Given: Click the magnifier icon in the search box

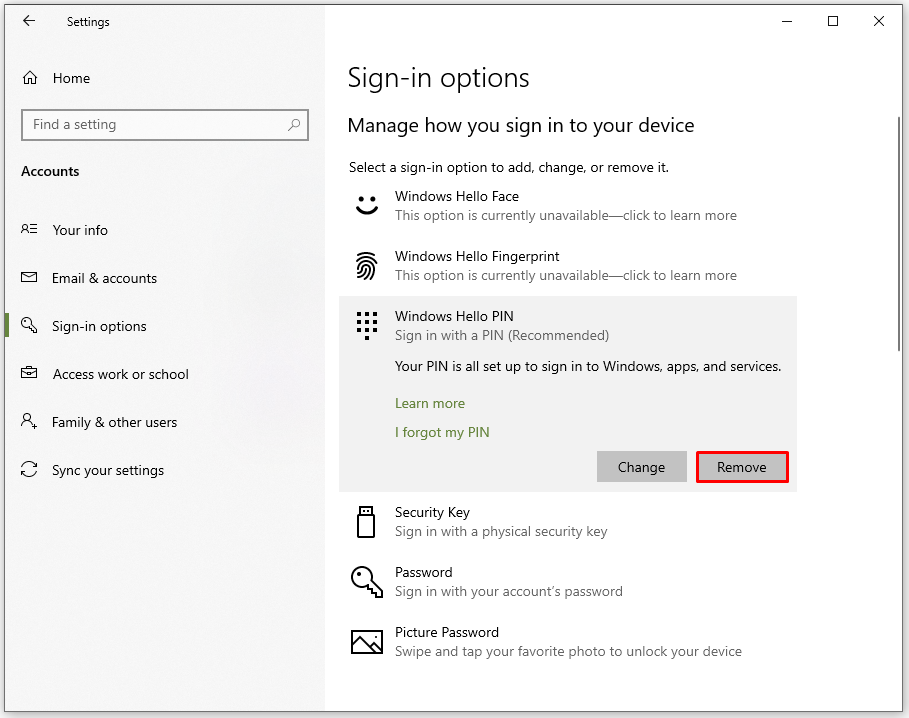Looking at the screenshot, I should click(294, 125).
